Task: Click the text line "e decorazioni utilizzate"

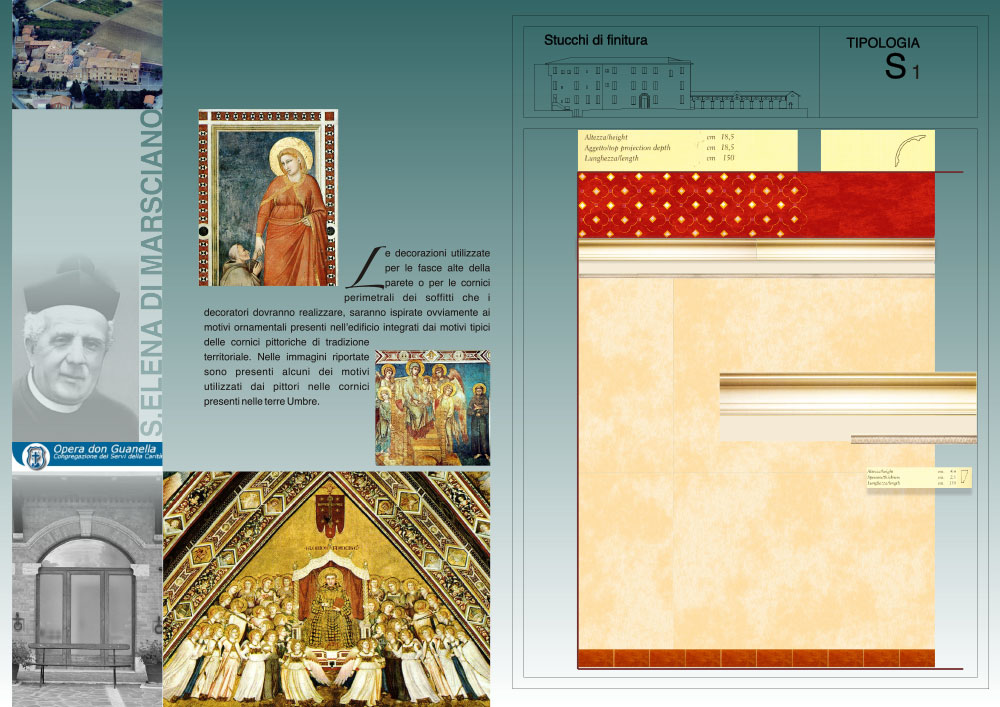Action: [438, 253]
